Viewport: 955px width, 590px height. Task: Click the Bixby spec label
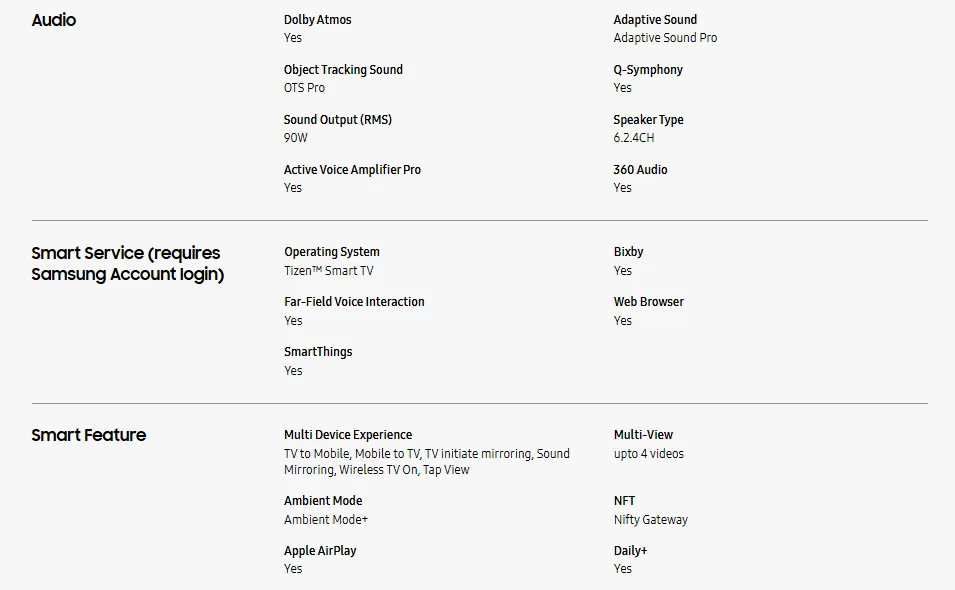[628, 251]
